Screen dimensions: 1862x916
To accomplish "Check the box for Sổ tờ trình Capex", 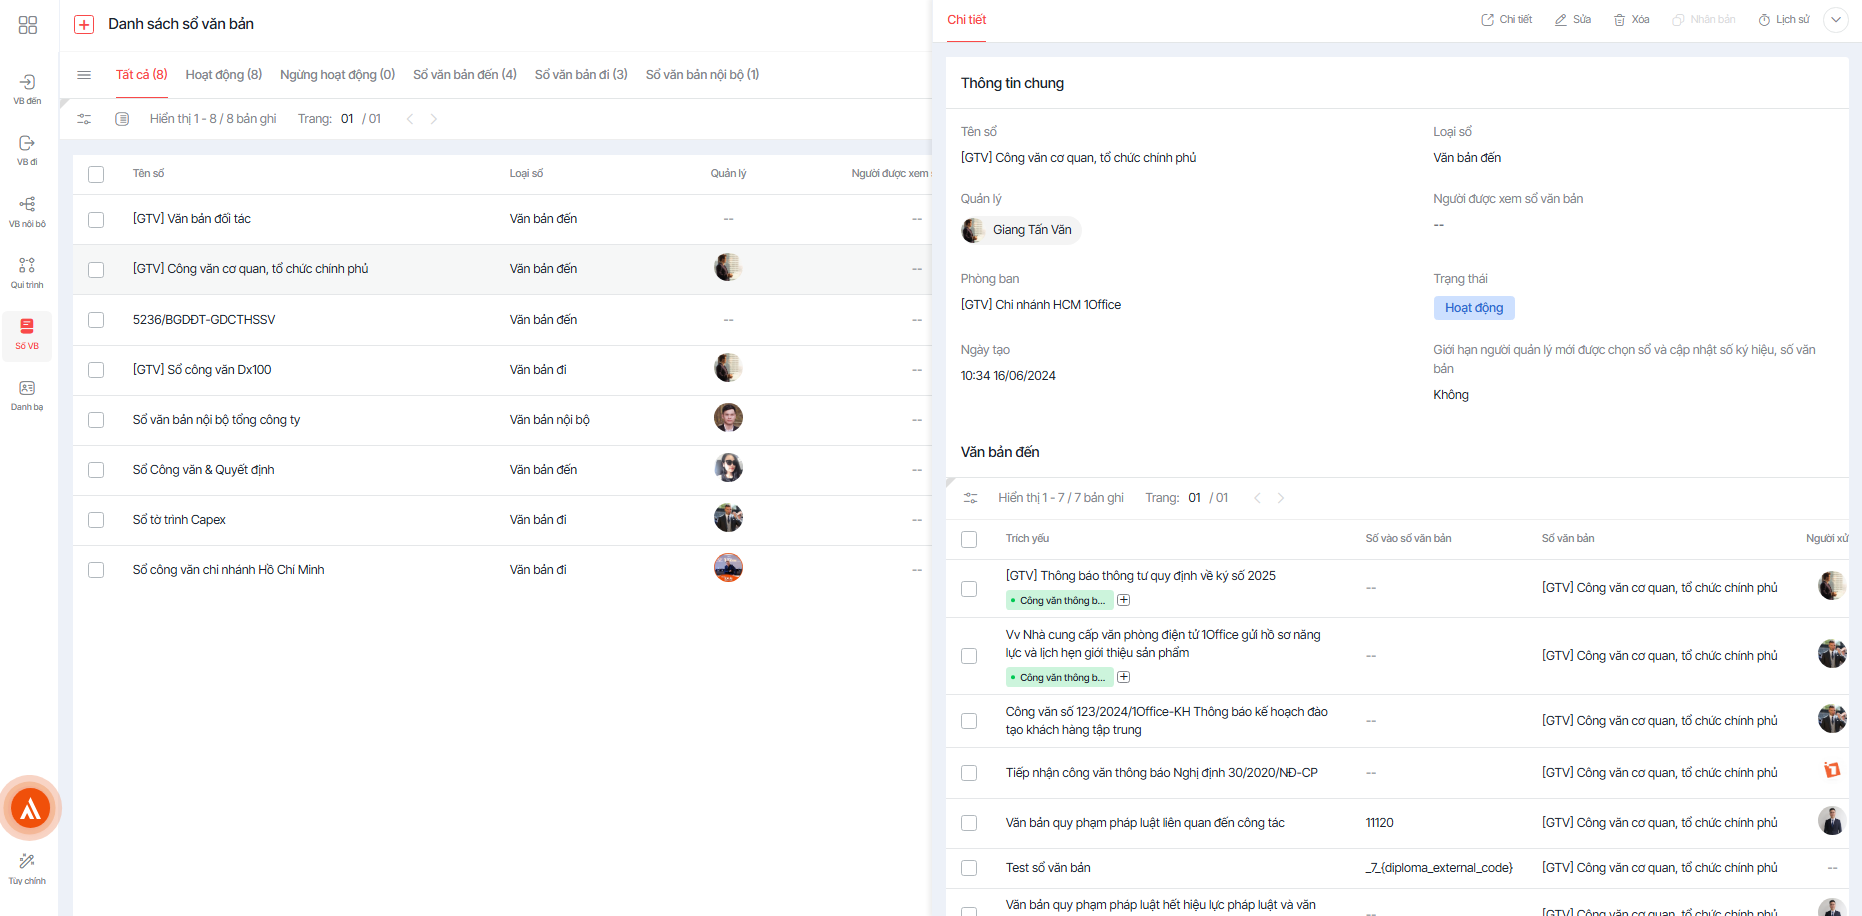I will point(96,520).
